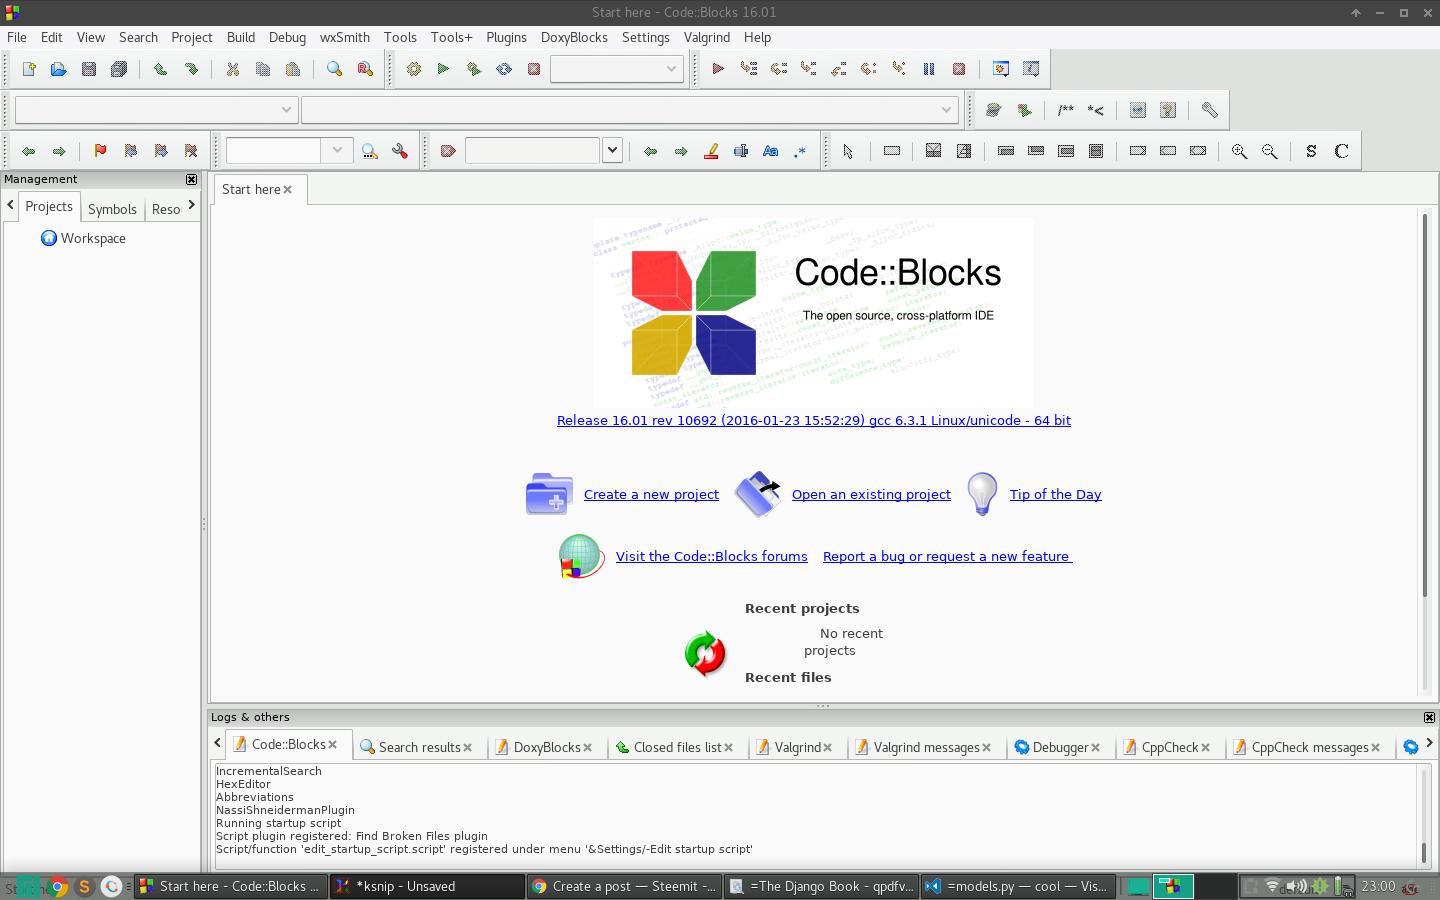The image size is (1440, 900).
Task: Open the Valgrind menu
Action: point(707,37)
